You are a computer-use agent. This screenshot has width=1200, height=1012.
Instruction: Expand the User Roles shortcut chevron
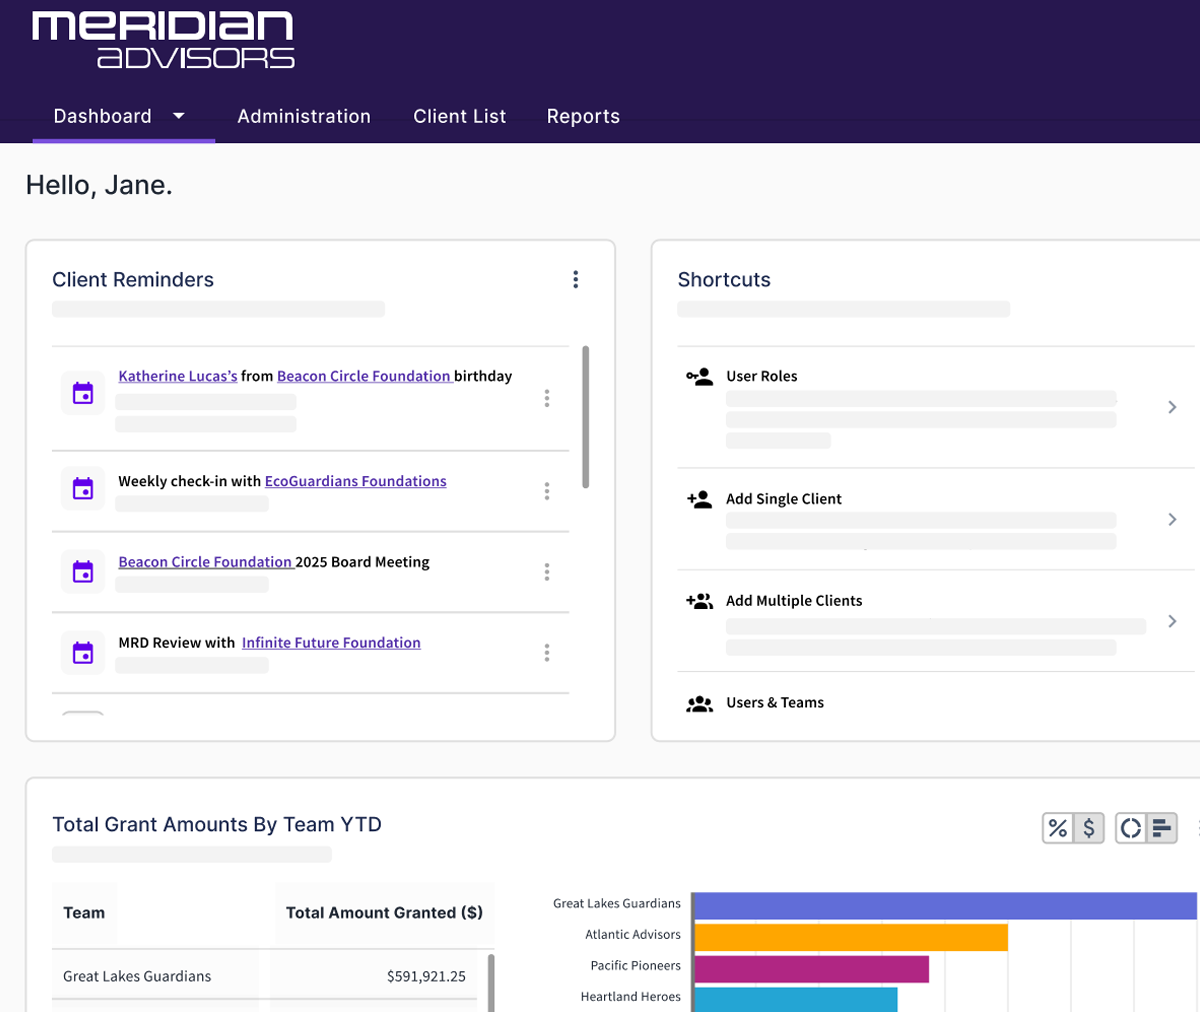(x=1172, y=407)
